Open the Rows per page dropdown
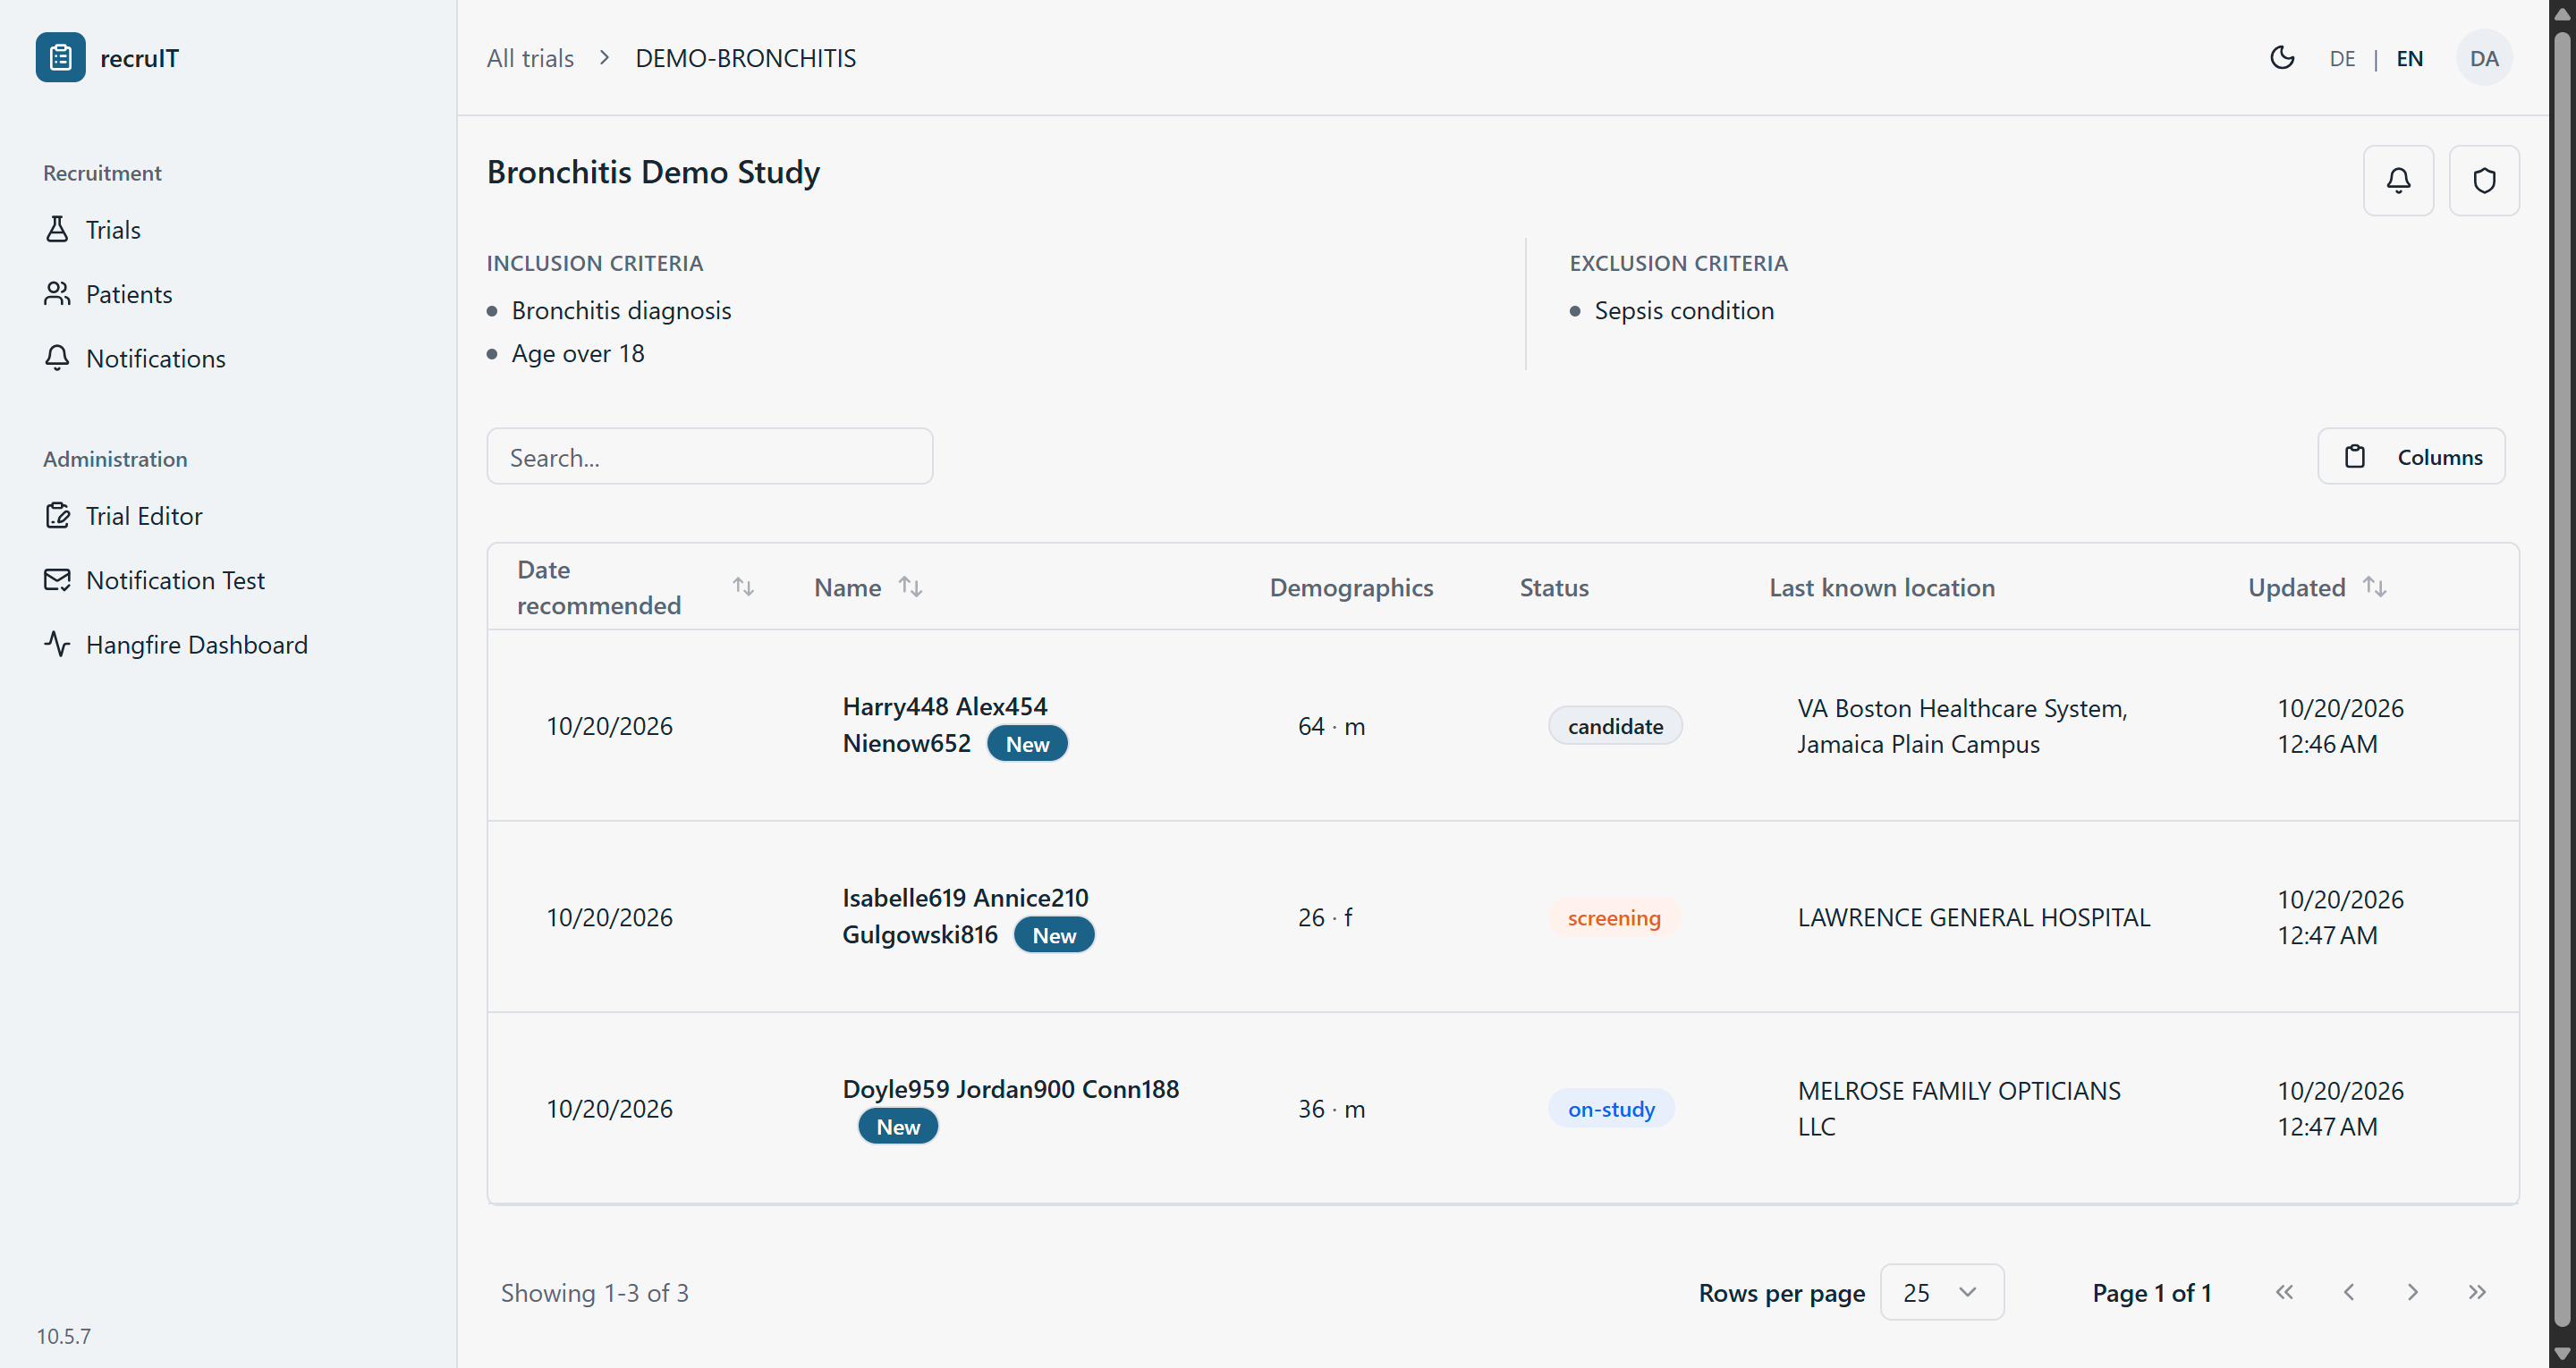This screenshot has width=2576, height=1368. coord(1942,1292)
